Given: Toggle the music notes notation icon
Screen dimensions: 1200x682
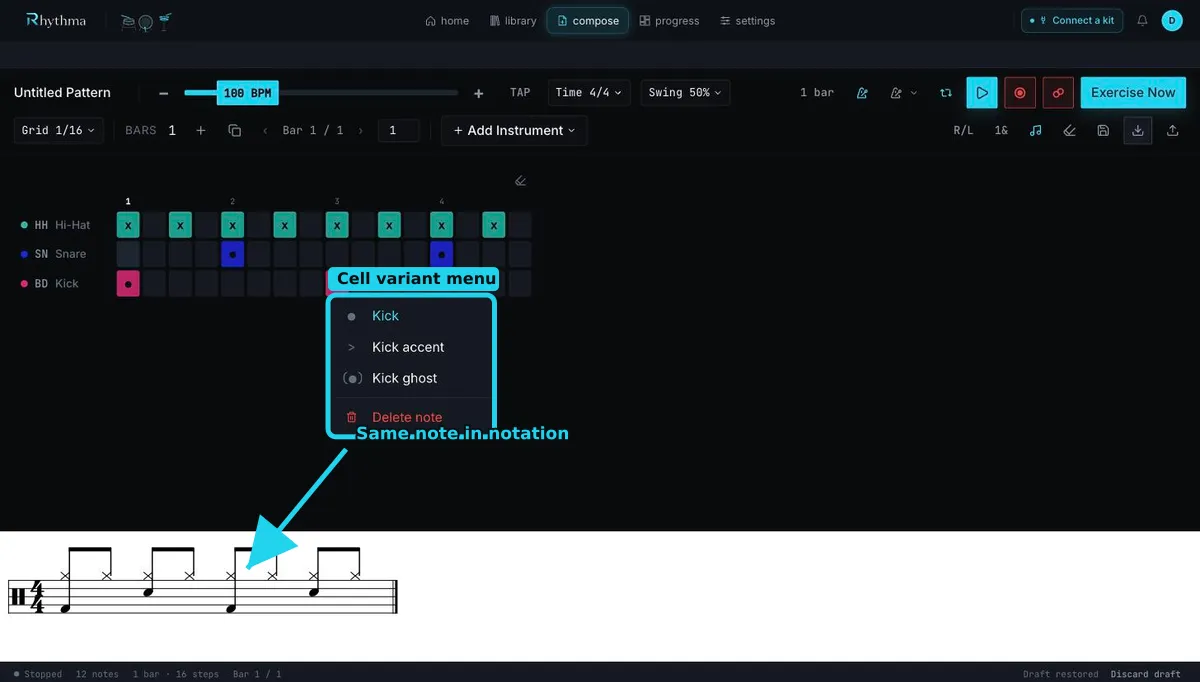Looking at the screenshot, I should coord(1036,131).
